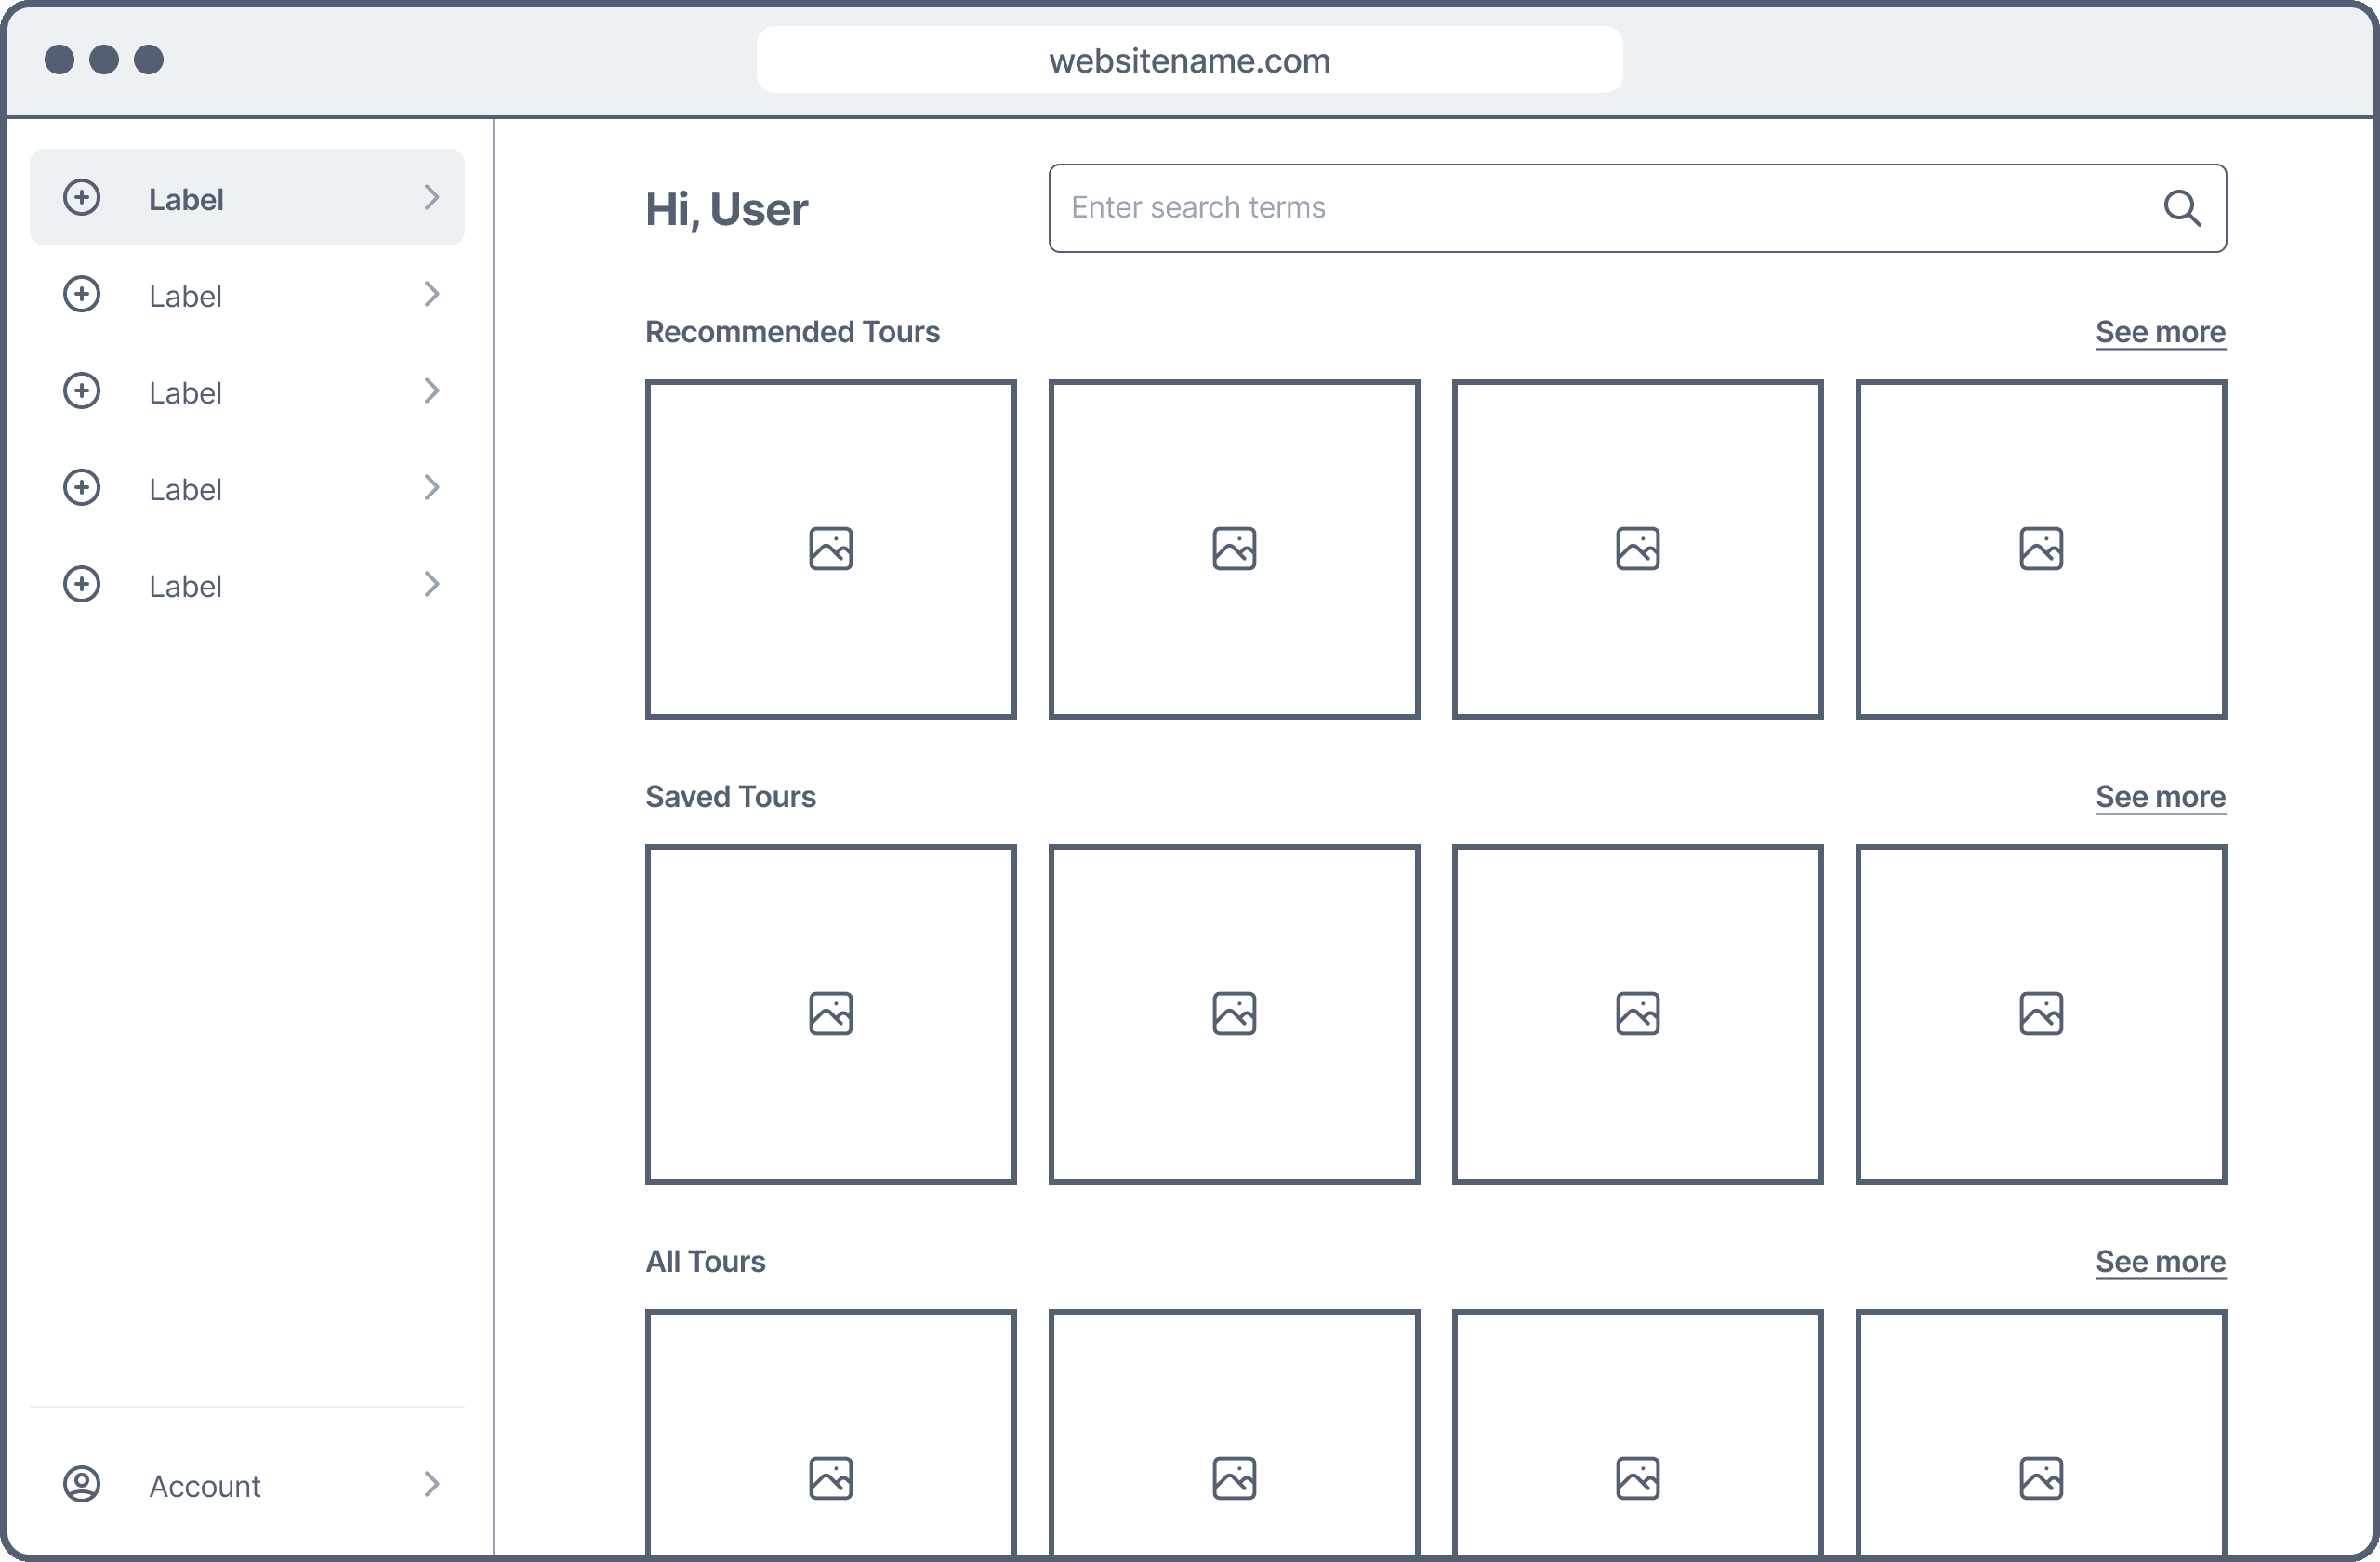This screenshot has height=1562, width=2380.
Task: Click the Account profile icon in sidebar
Action: [x=82, y=1484]
